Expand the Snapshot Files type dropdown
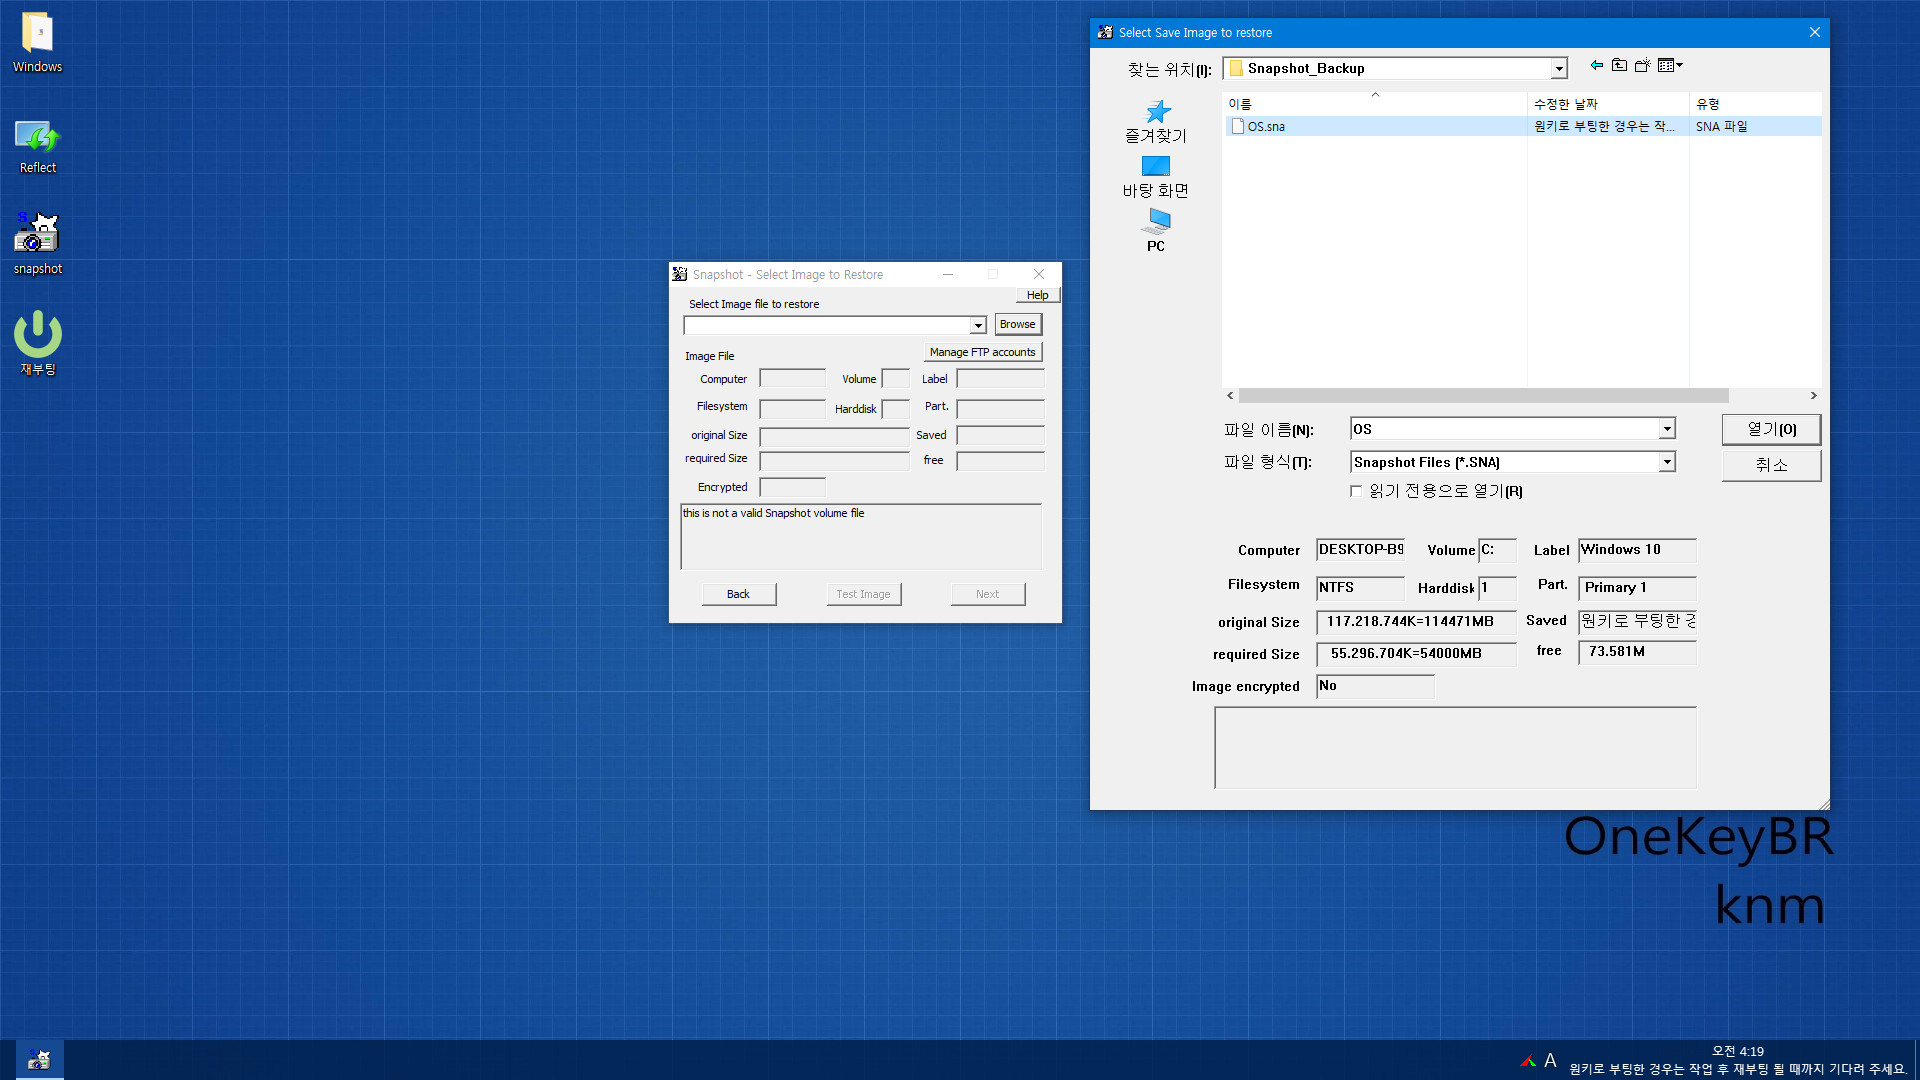1920x1080 pixels. pyautogui.click(x=1667, y=462)
